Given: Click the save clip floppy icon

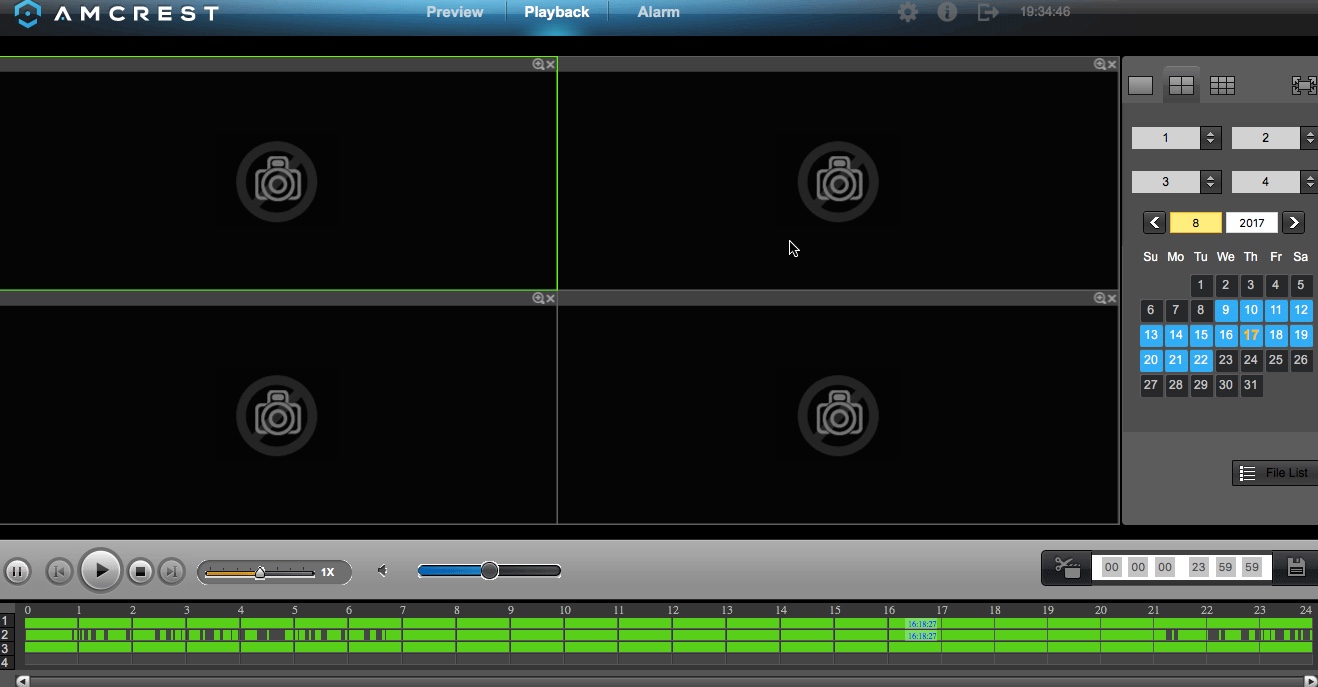Looking at the screenshot, I should [1296, 568].
